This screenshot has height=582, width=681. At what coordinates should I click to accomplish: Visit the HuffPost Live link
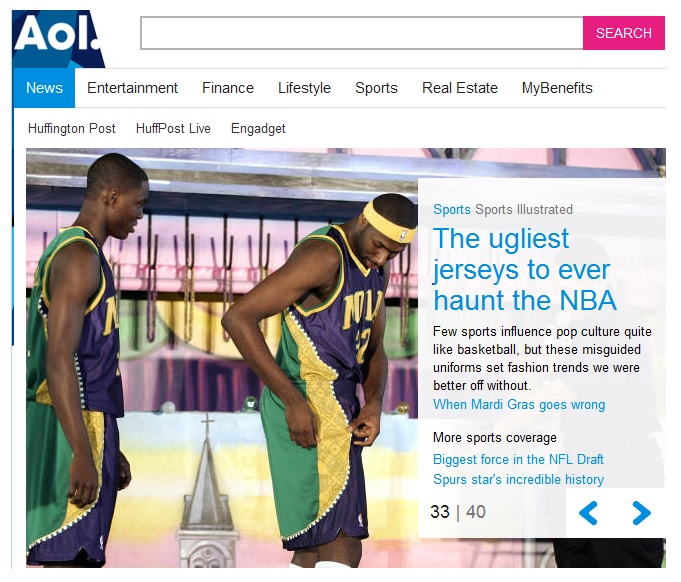tap(173, 128)
